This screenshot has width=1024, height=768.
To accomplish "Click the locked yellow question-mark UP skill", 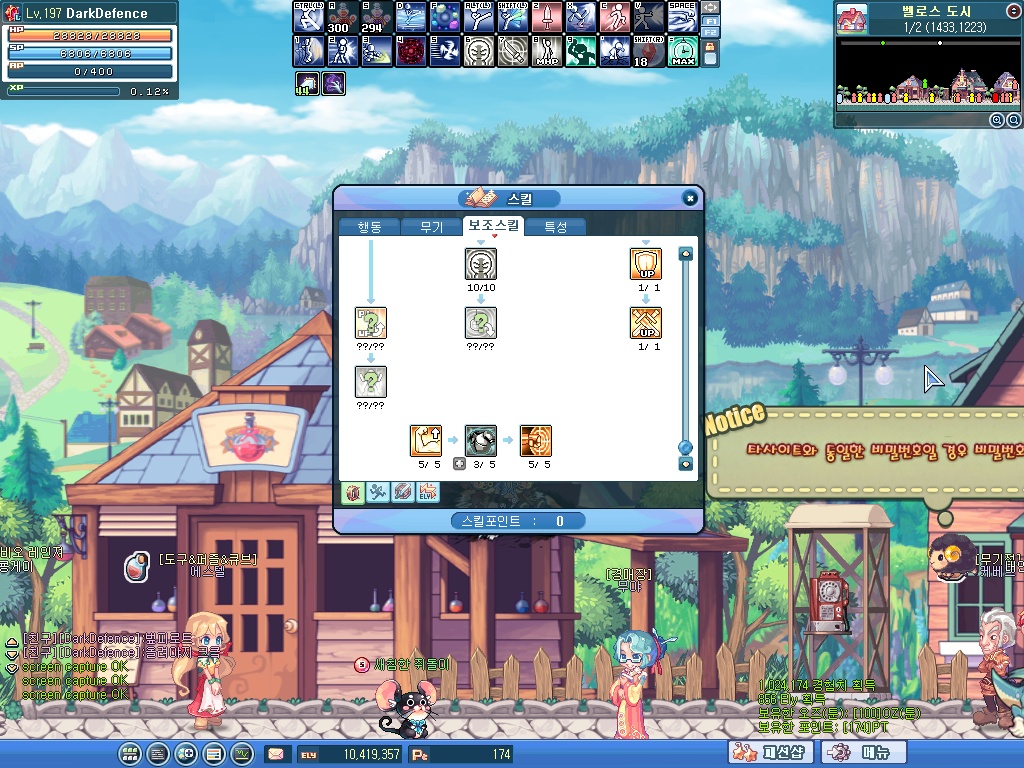I will [371, 323].
